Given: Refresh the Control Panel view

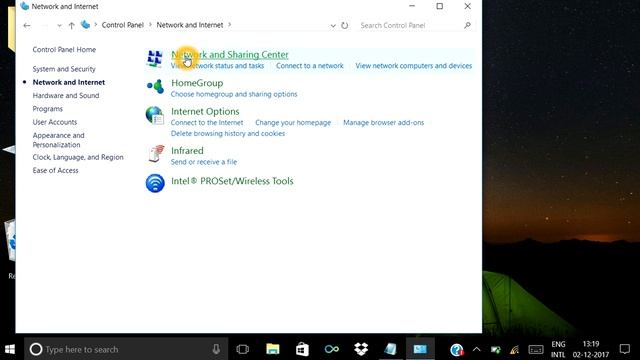Looking at the screenshot, I should click(344, 25).
